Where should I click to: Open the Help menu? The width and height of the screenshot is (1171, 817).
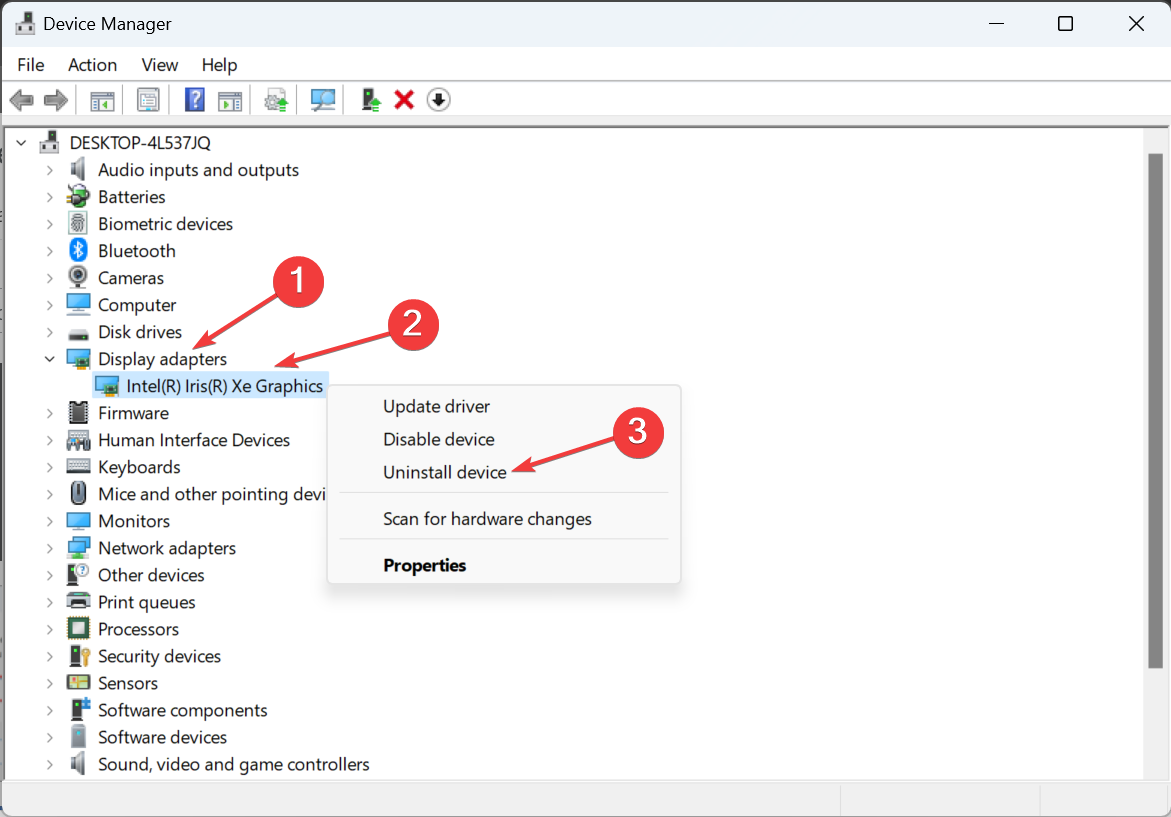click(220, 65)
